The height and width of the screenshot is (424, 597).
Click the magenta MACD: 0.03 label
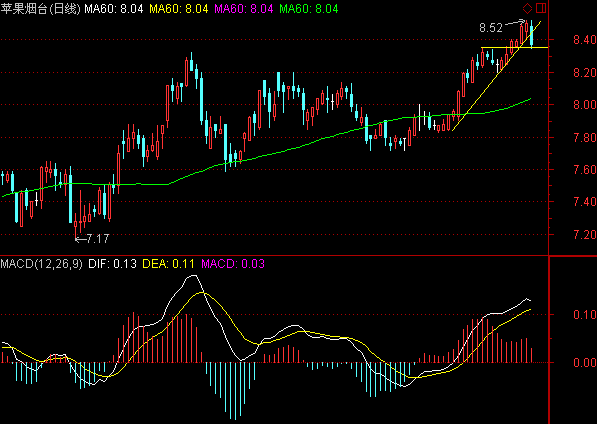tap(233, 264)
